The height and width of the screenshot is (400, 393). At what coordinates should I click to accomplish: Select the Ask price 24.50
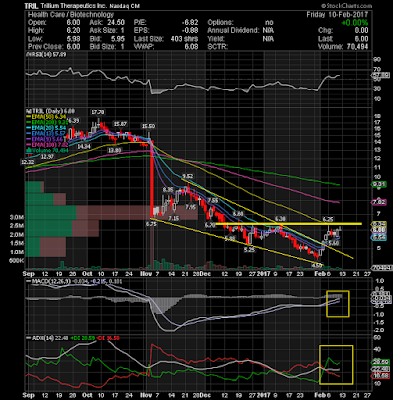pos(116,23)
